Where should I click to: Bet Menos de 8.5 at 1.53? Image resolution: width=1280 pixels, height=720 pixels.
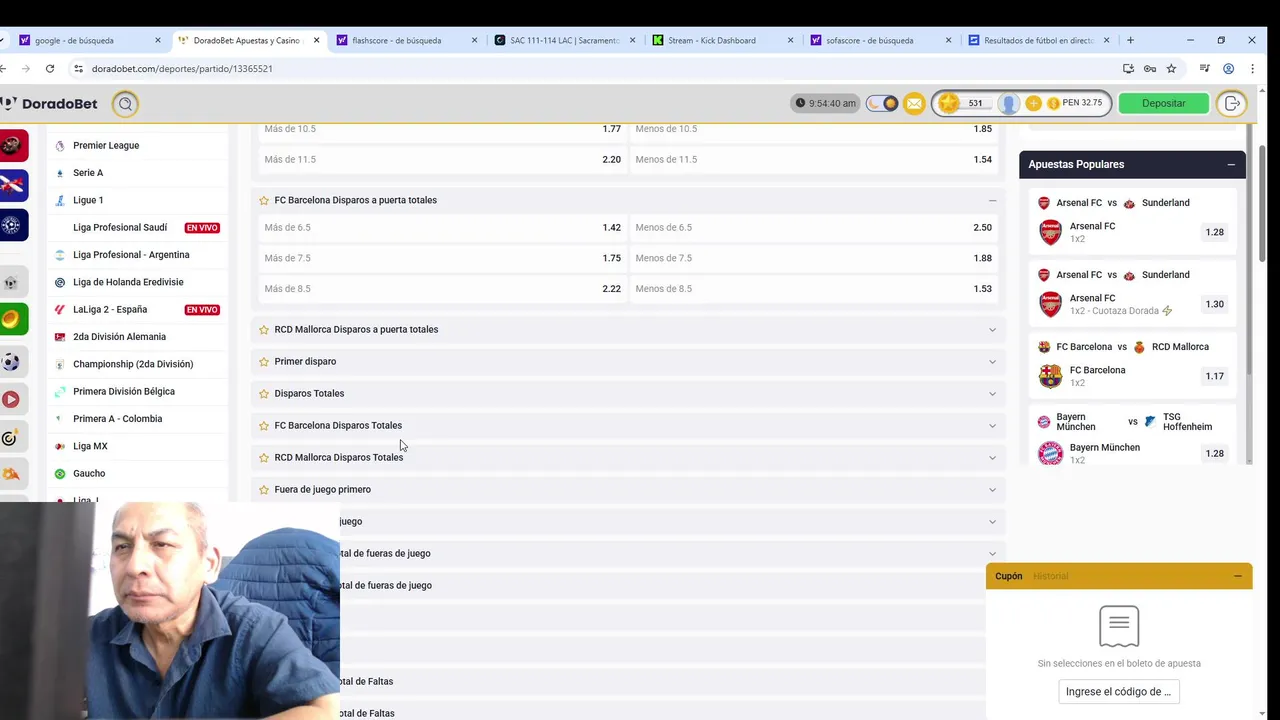(x=813, y=289)
